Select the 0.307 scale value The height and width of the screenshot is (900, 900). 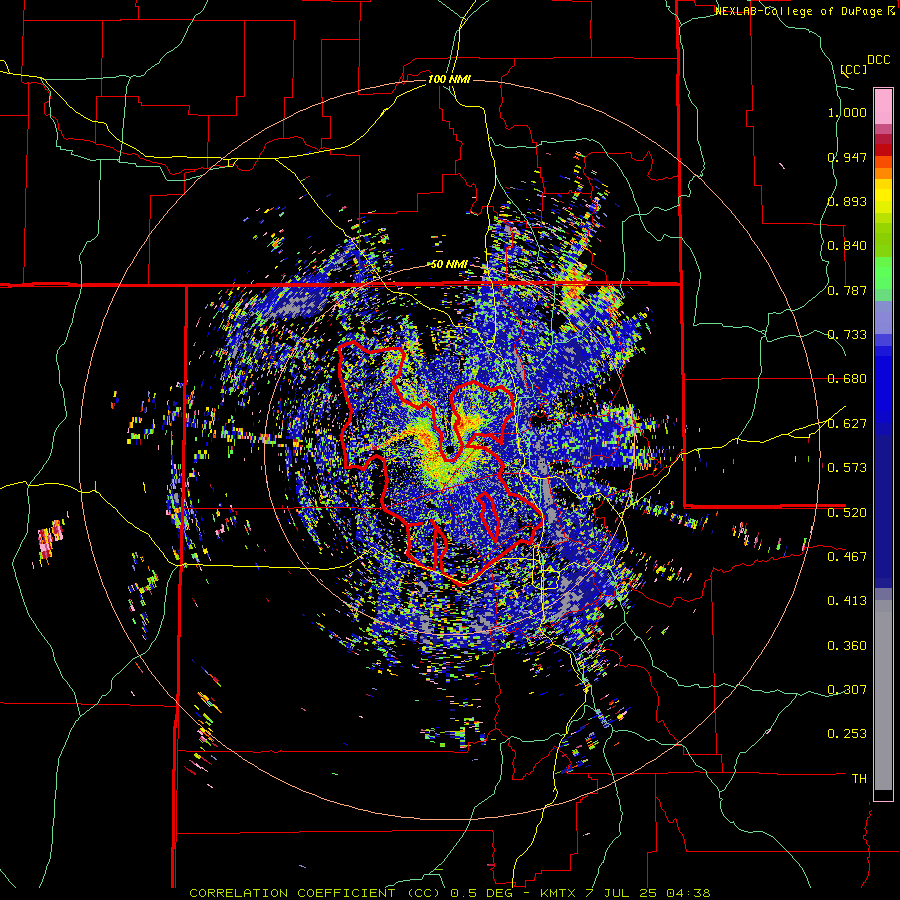847,690
